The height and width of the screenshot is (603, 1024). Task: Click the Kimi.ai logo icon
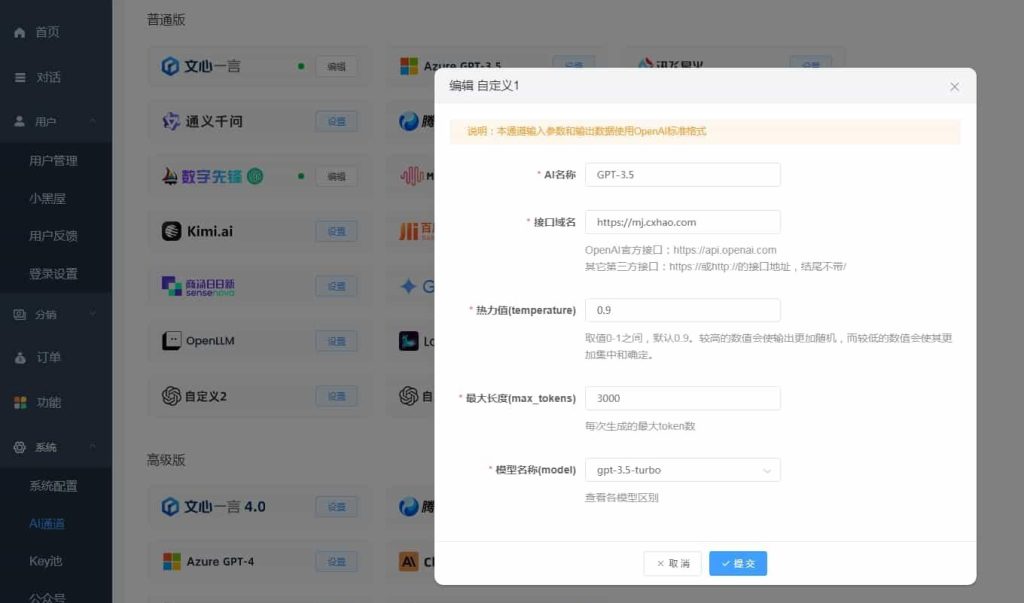coord(171,231)
